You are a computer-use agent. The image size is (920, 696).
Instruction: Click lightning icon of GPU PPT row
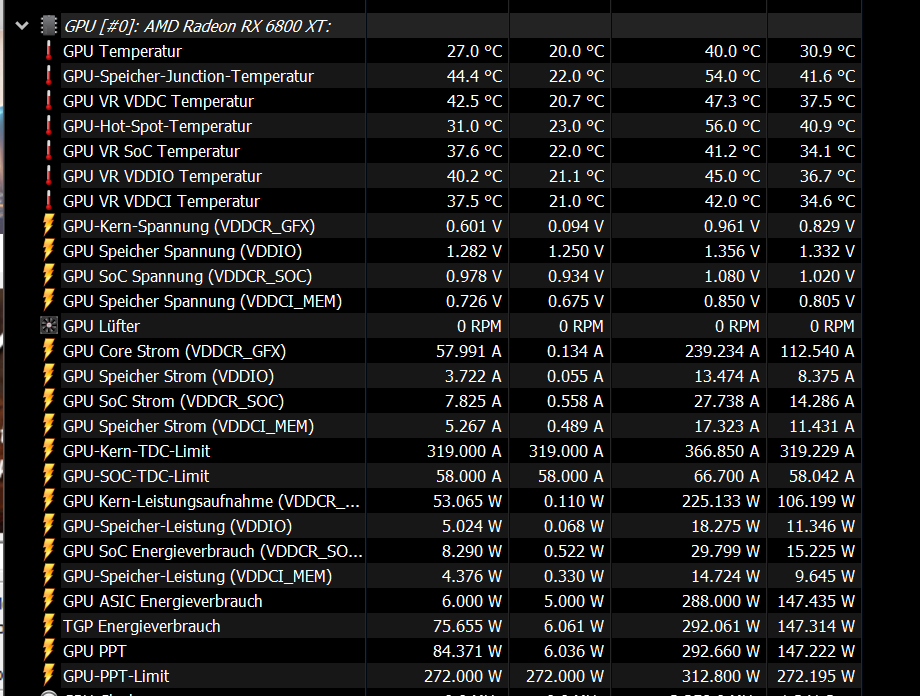tap(49, 651)
